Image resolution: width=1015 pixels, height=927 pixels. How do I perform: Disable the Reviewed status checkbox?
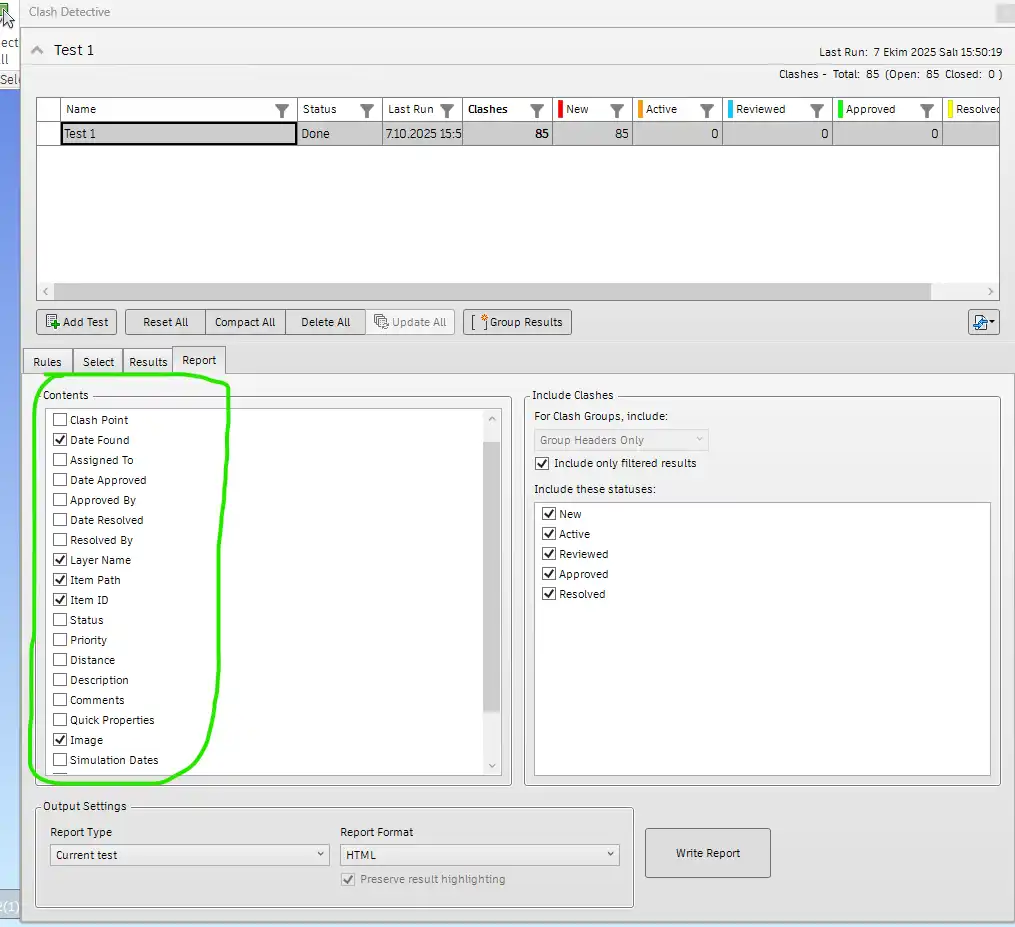point(548,553)
